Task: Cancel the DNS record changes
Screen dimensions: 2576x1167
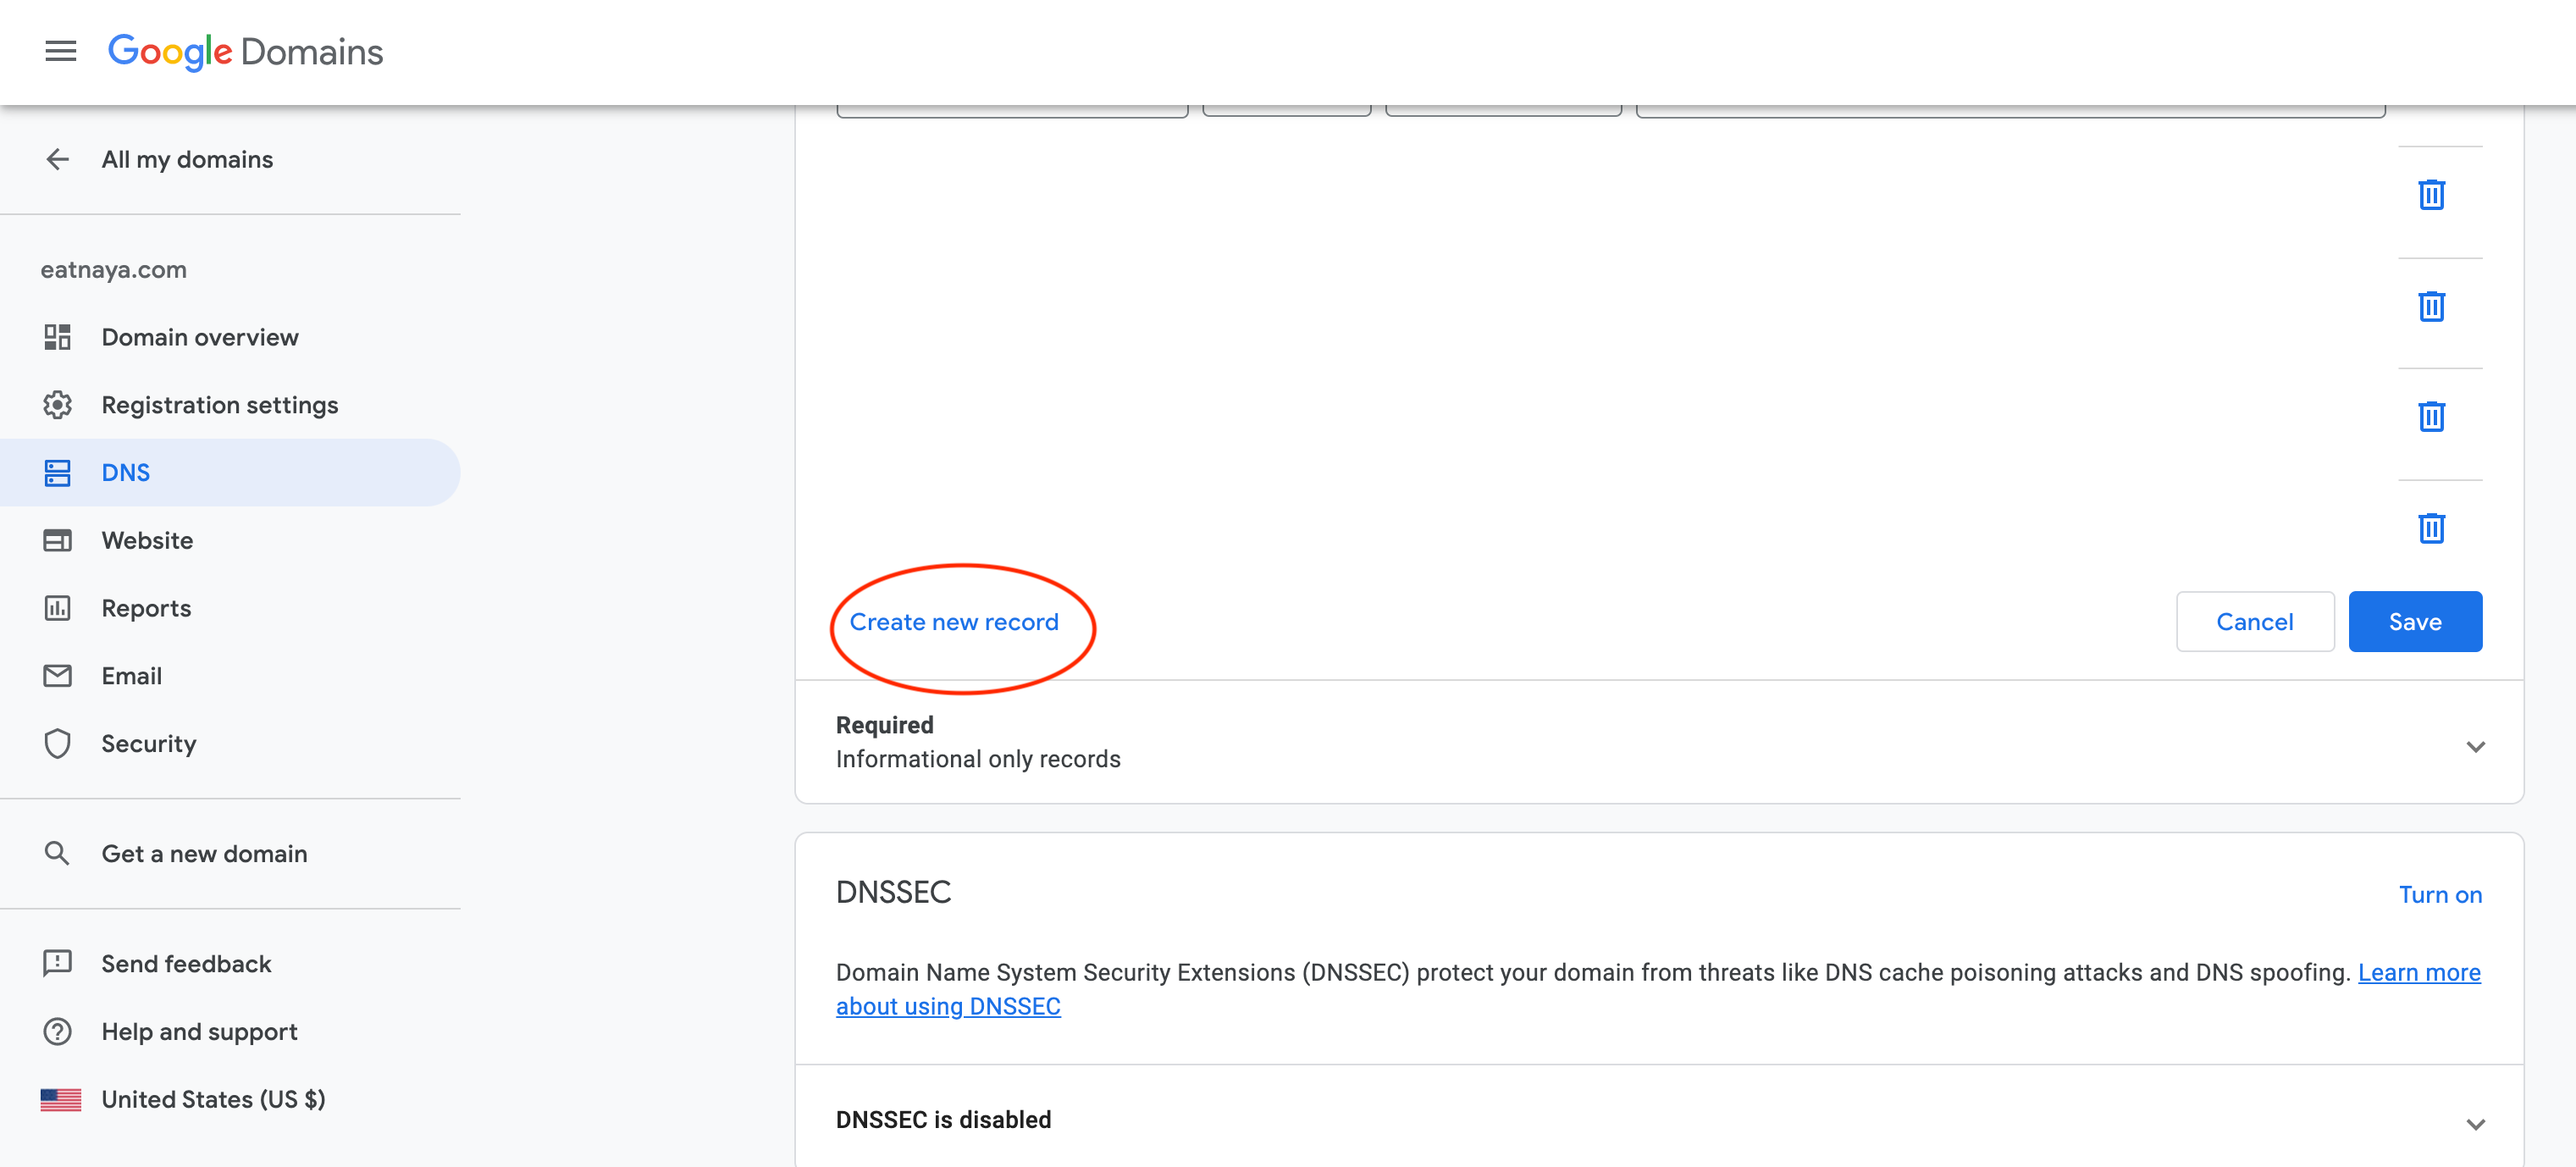Action: point(2254,621)
